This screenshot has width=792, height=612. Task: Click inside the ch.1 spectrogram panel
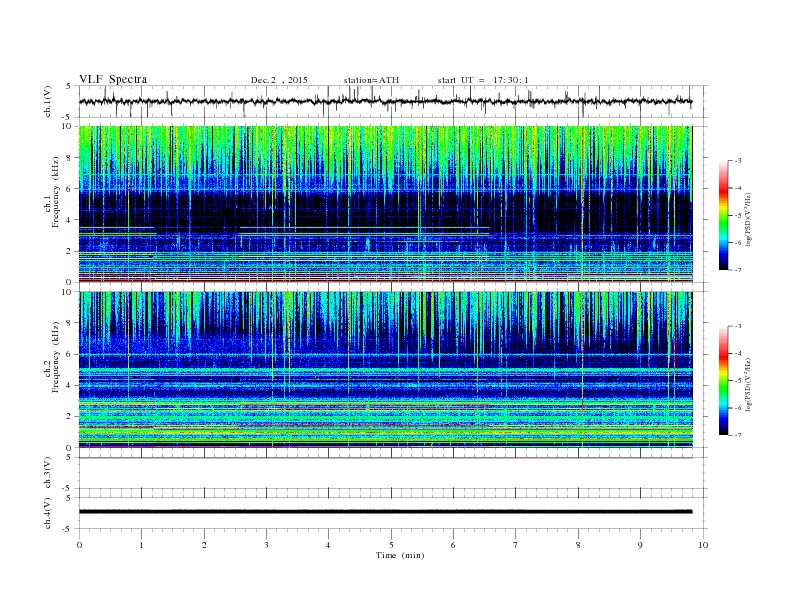(x=385, y=204)
